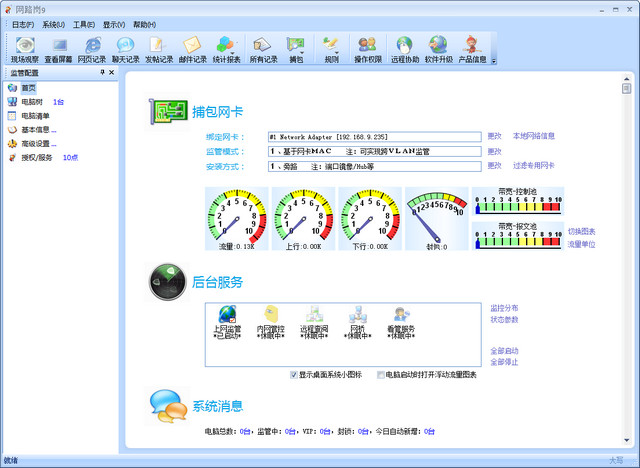This screenshot has height=468, width=640.
Task: Open 聊天记录 chat records icon
Action: pyautogui.click(x=126, y=48)
